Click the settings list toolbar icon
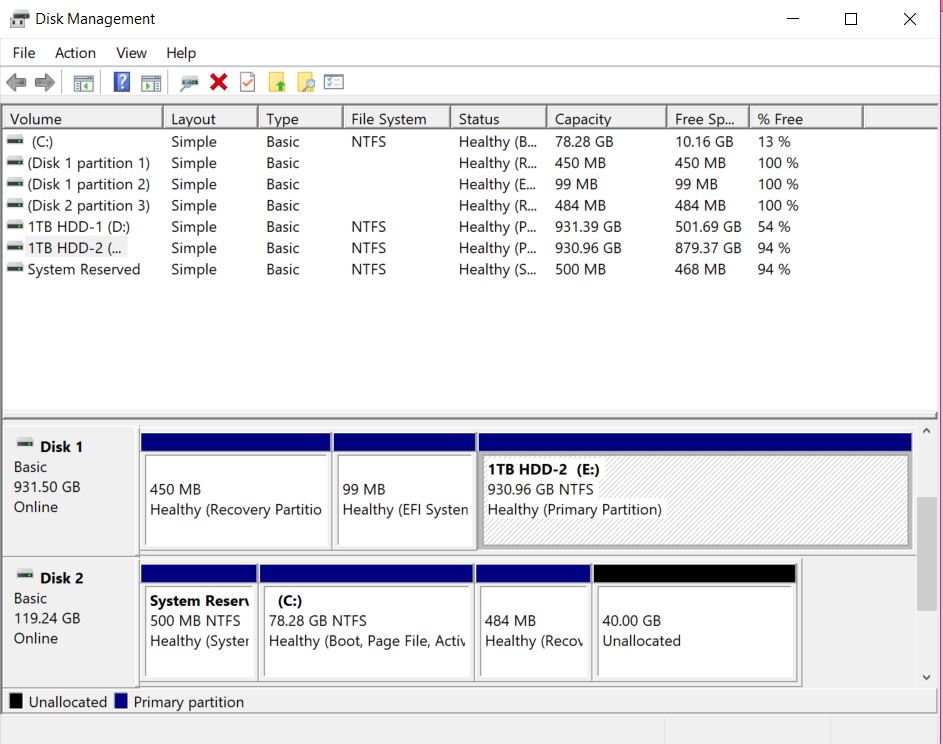943x744 pixels. point(334,81)
